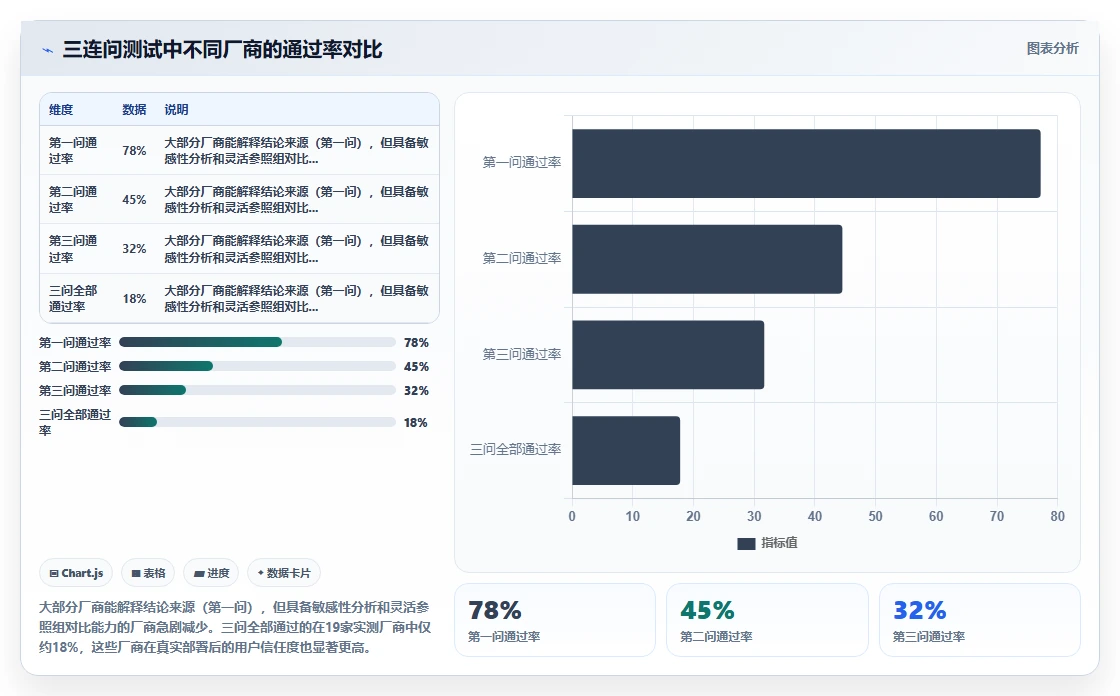
Task: Click the 第二问通过率 progress bar
Action: (257, 366)
